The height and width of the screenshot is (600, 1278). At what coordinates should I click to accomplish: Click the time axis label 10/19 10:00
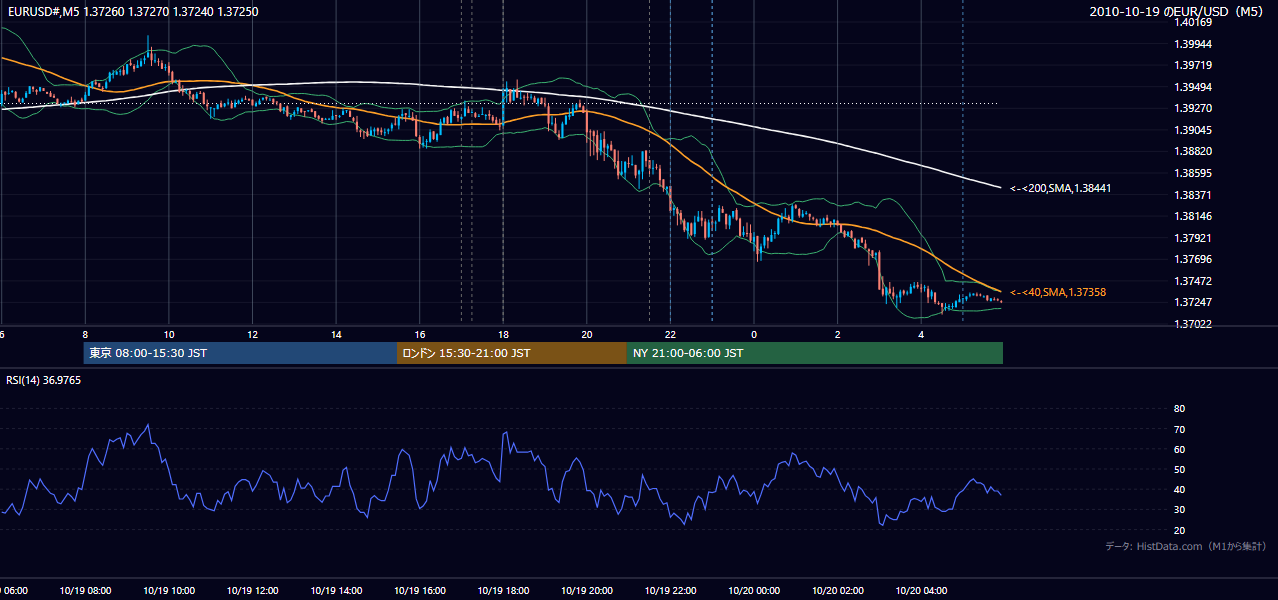169,591
